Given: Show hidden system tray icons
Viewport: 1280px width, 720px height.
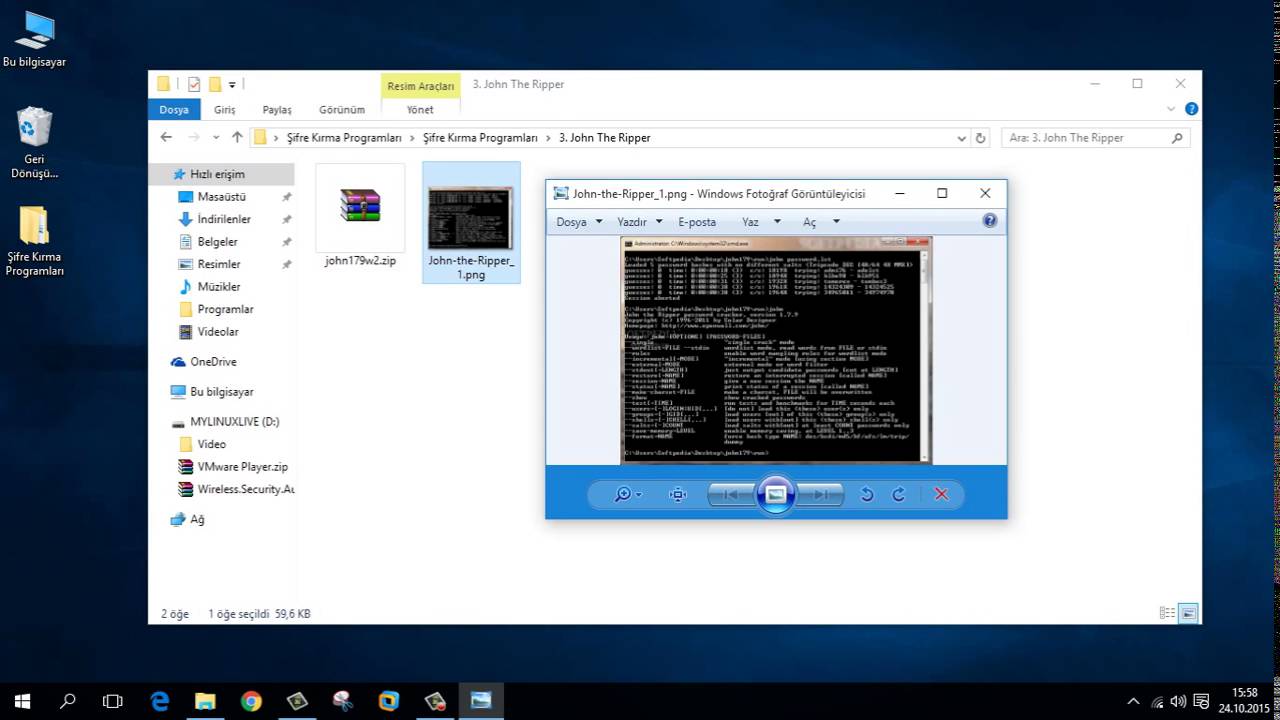Looking at the screenshot, I should tap(1133, 702).
